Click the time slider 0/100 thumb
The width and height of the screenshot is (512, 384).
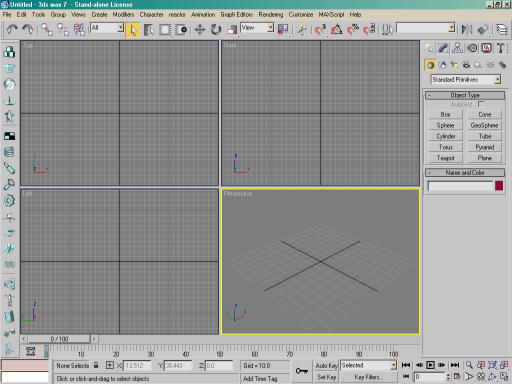[x=59, y=339]
